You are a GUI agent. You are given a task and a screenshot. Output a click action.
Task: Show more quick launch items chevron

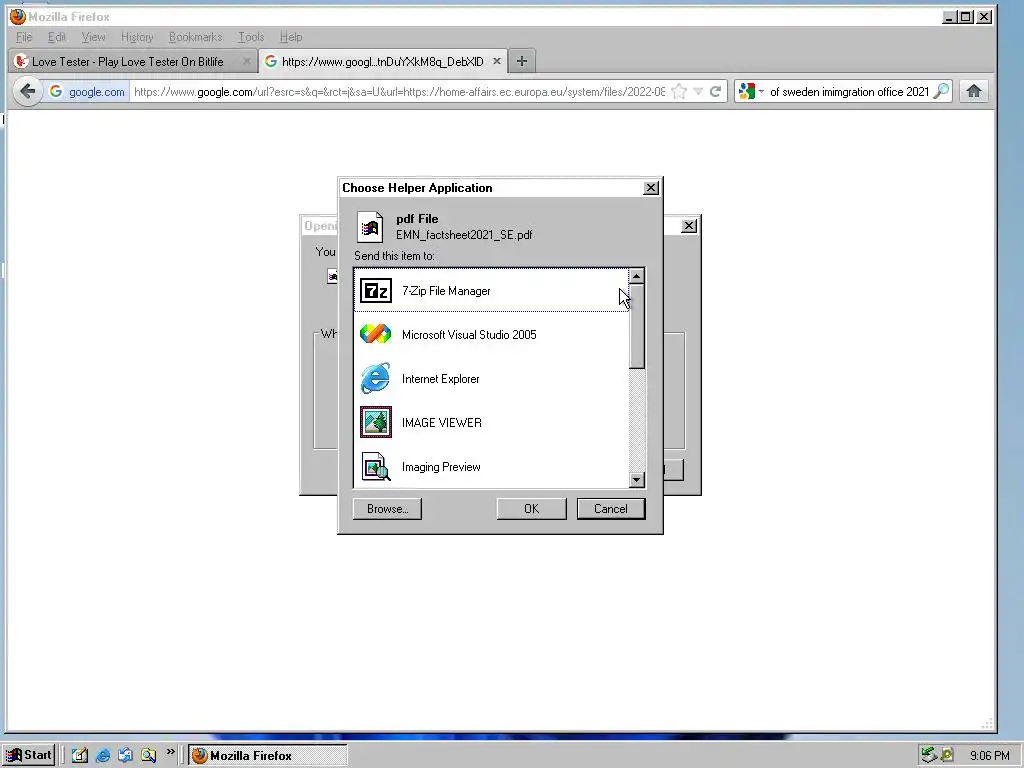coord(170,752)
